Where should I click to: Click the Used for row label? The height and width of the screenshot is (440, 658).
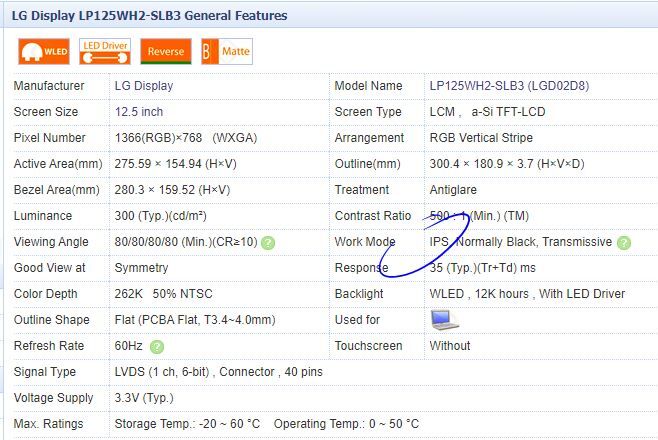357,320
